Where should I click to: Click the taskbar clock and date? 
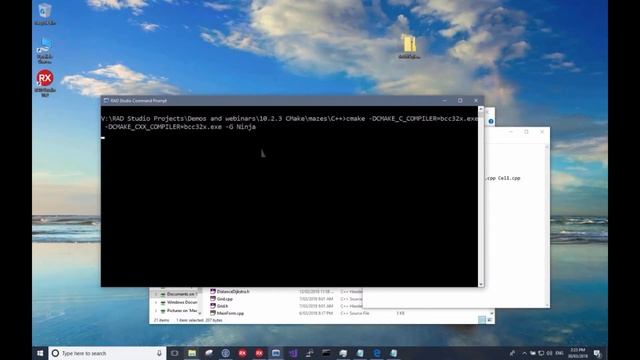[x=578, y=353]
